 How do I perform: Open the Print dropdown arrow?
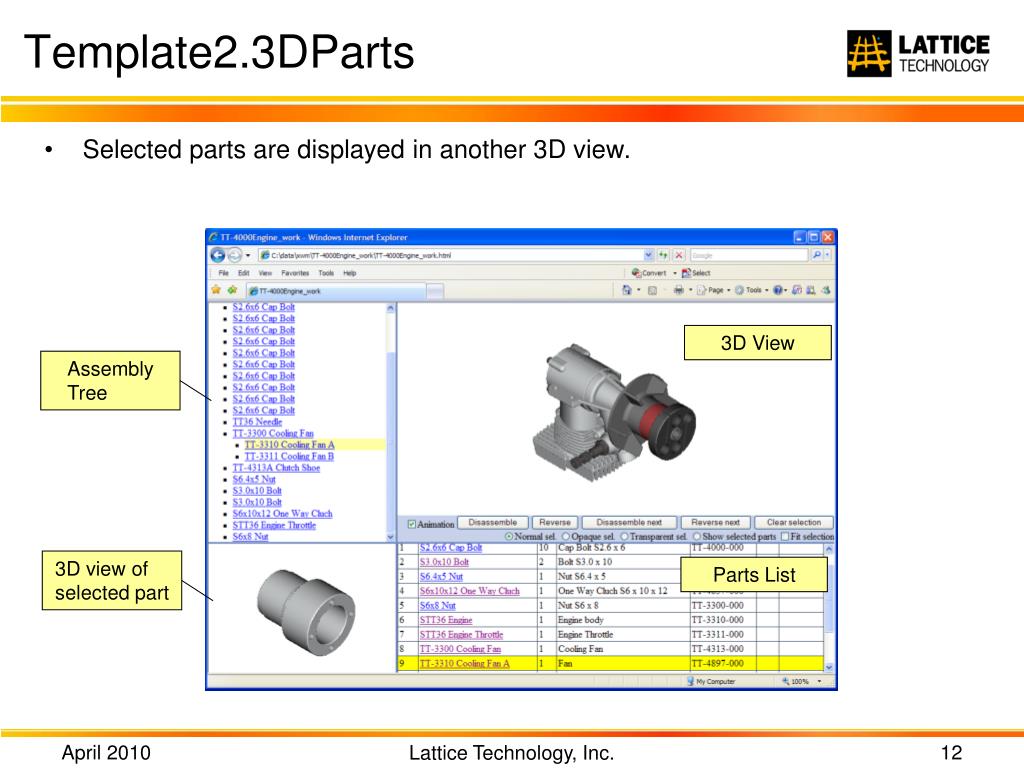pyautogui.click(x=690, y=290)
